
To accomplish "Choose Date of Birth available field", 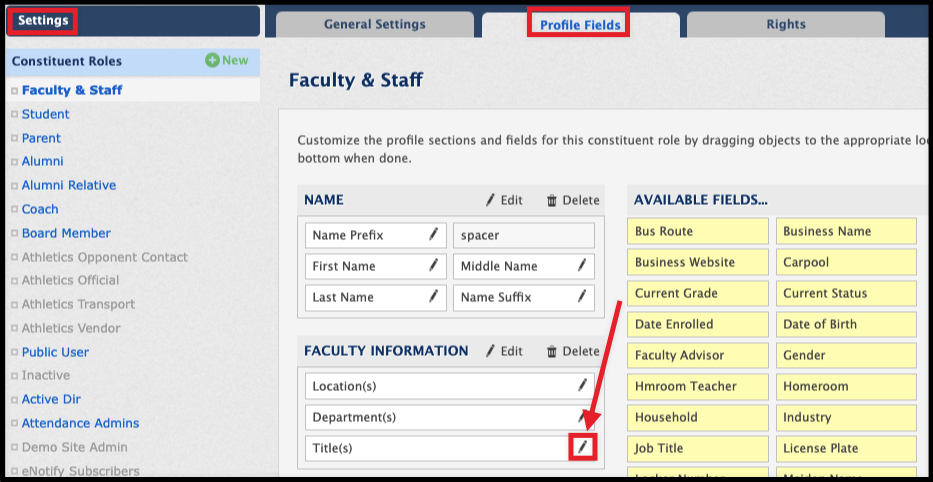I will (846, 324).
